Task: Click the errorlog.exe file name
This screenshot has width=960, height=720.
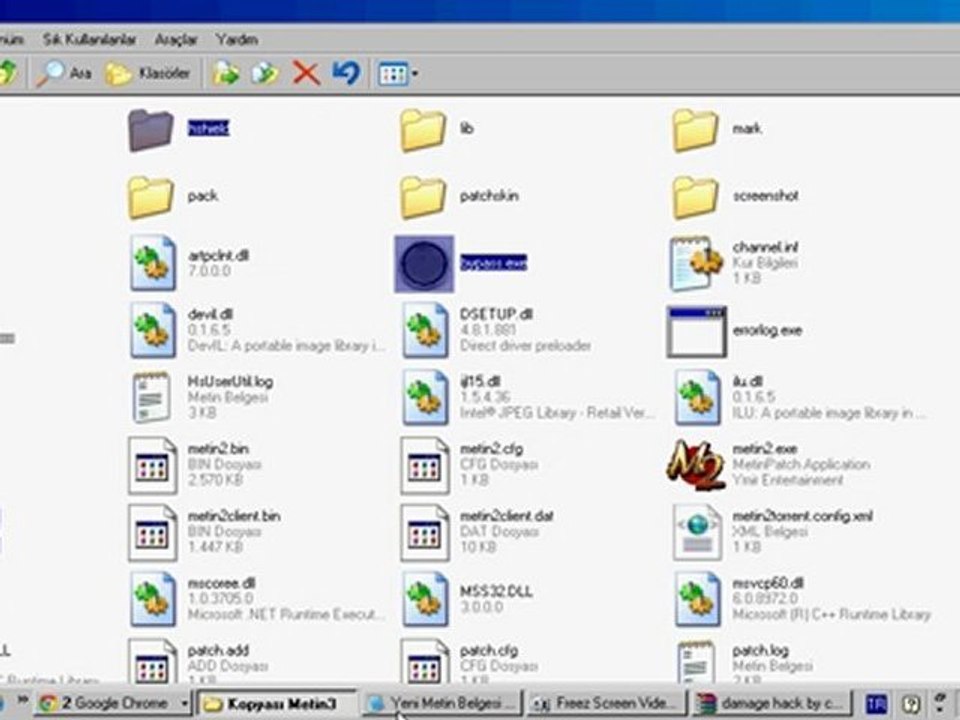Action: pyautogui.click(x=767, y=331)
